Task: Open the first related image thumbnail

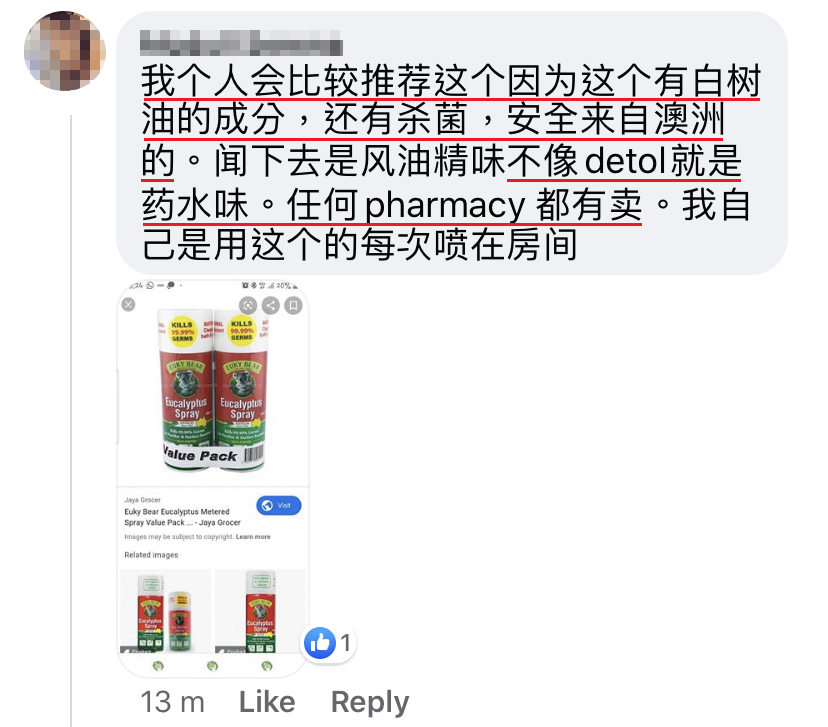Action: click(x=165, y=611)
